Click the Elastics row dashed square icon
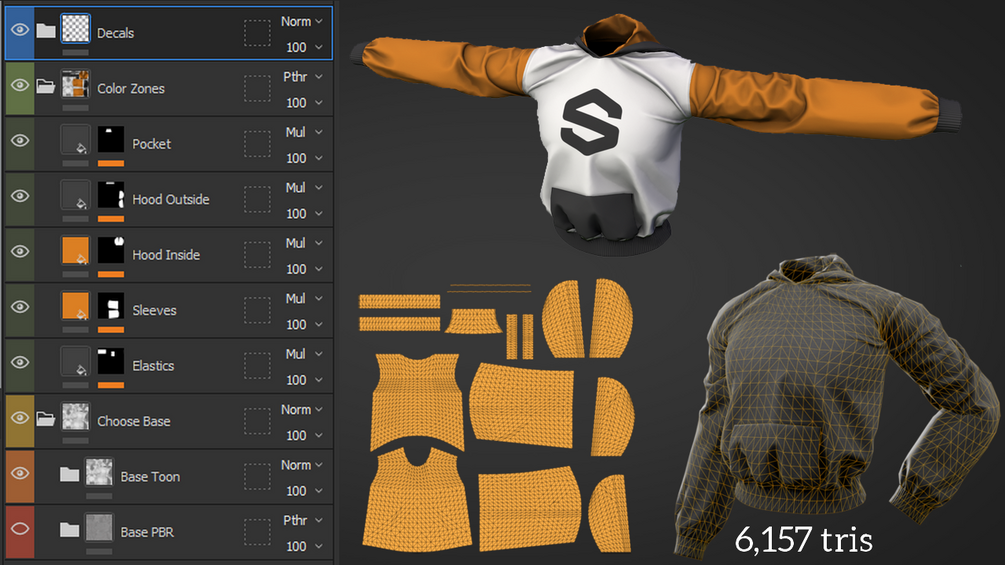This screenshot has height=565, width=1005. (x=257, y=366)
